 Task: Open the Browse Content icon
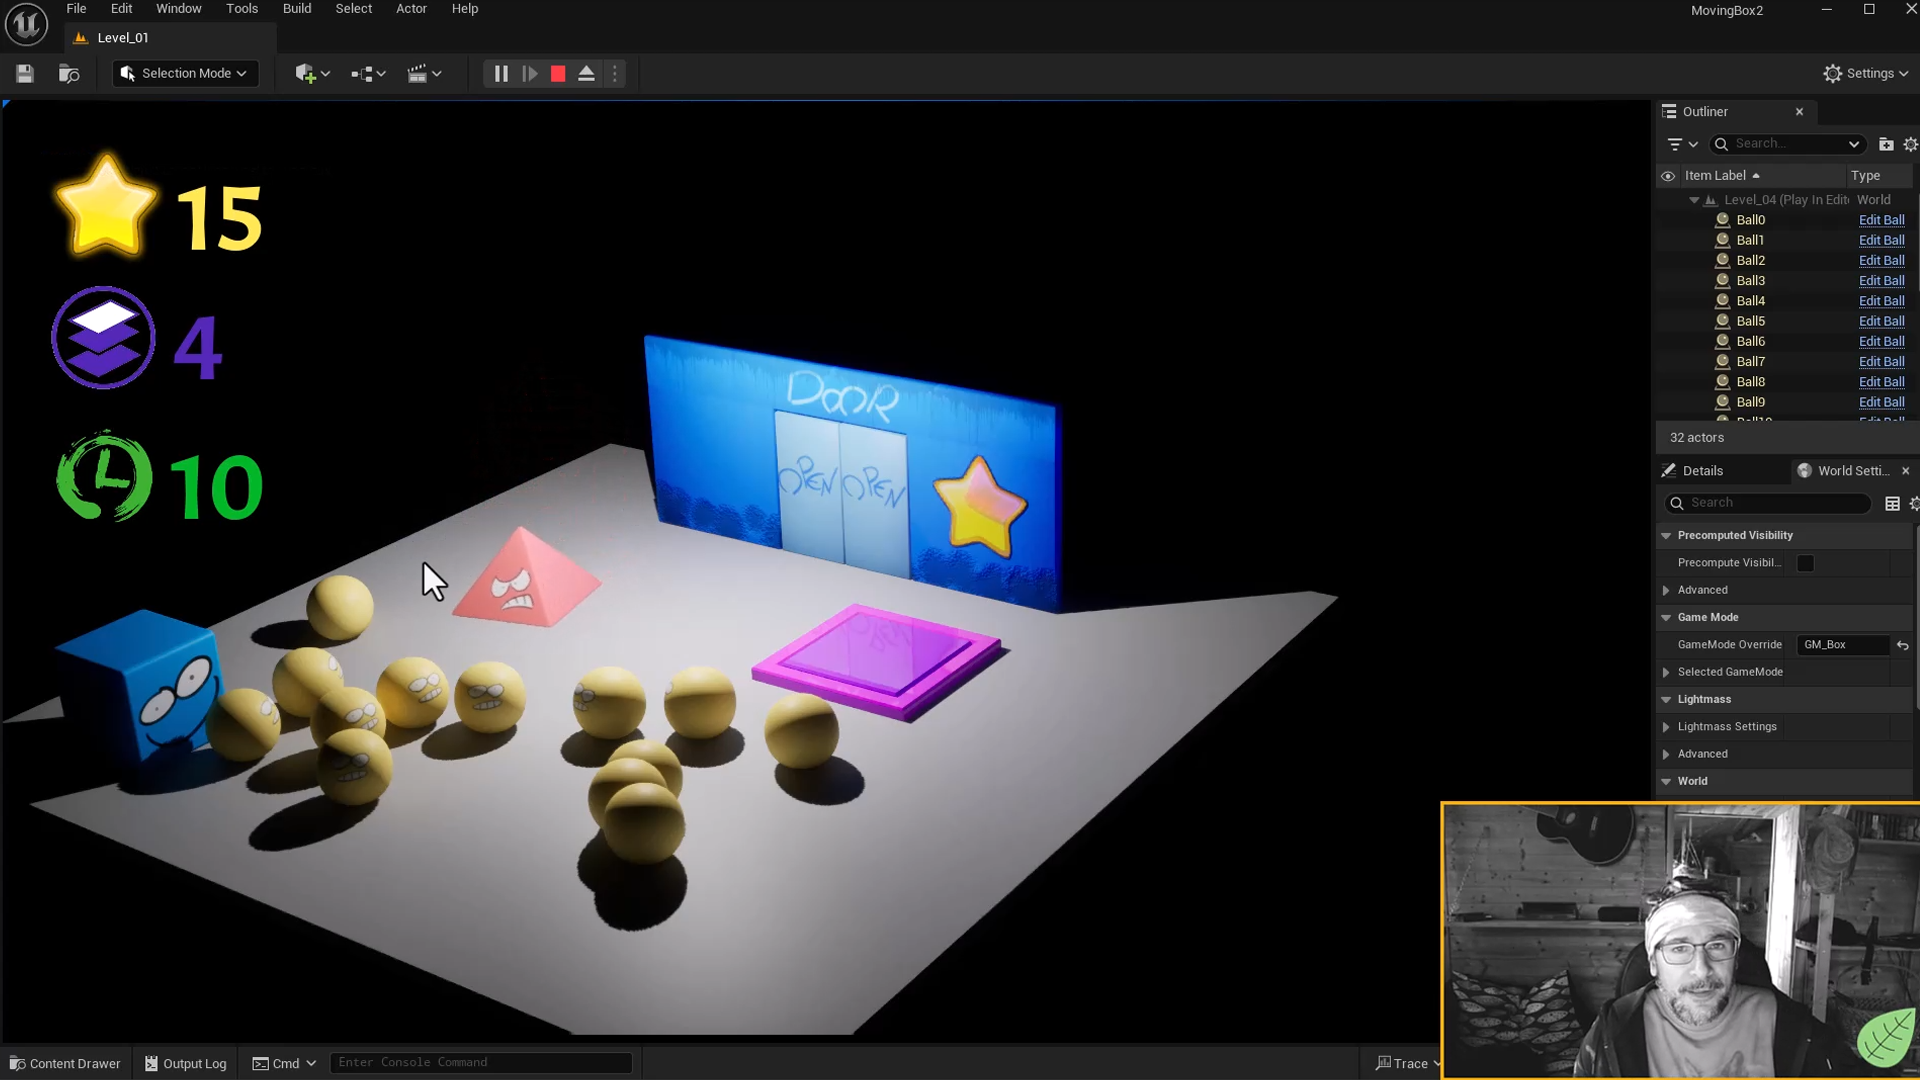tap(69, 74)
